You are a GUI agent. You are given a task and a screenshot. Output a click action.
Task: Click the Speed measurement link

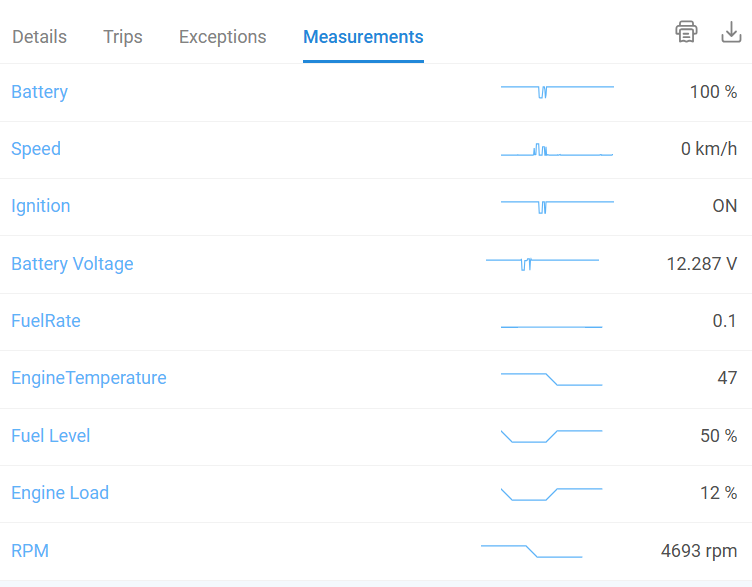click(36, 149)
